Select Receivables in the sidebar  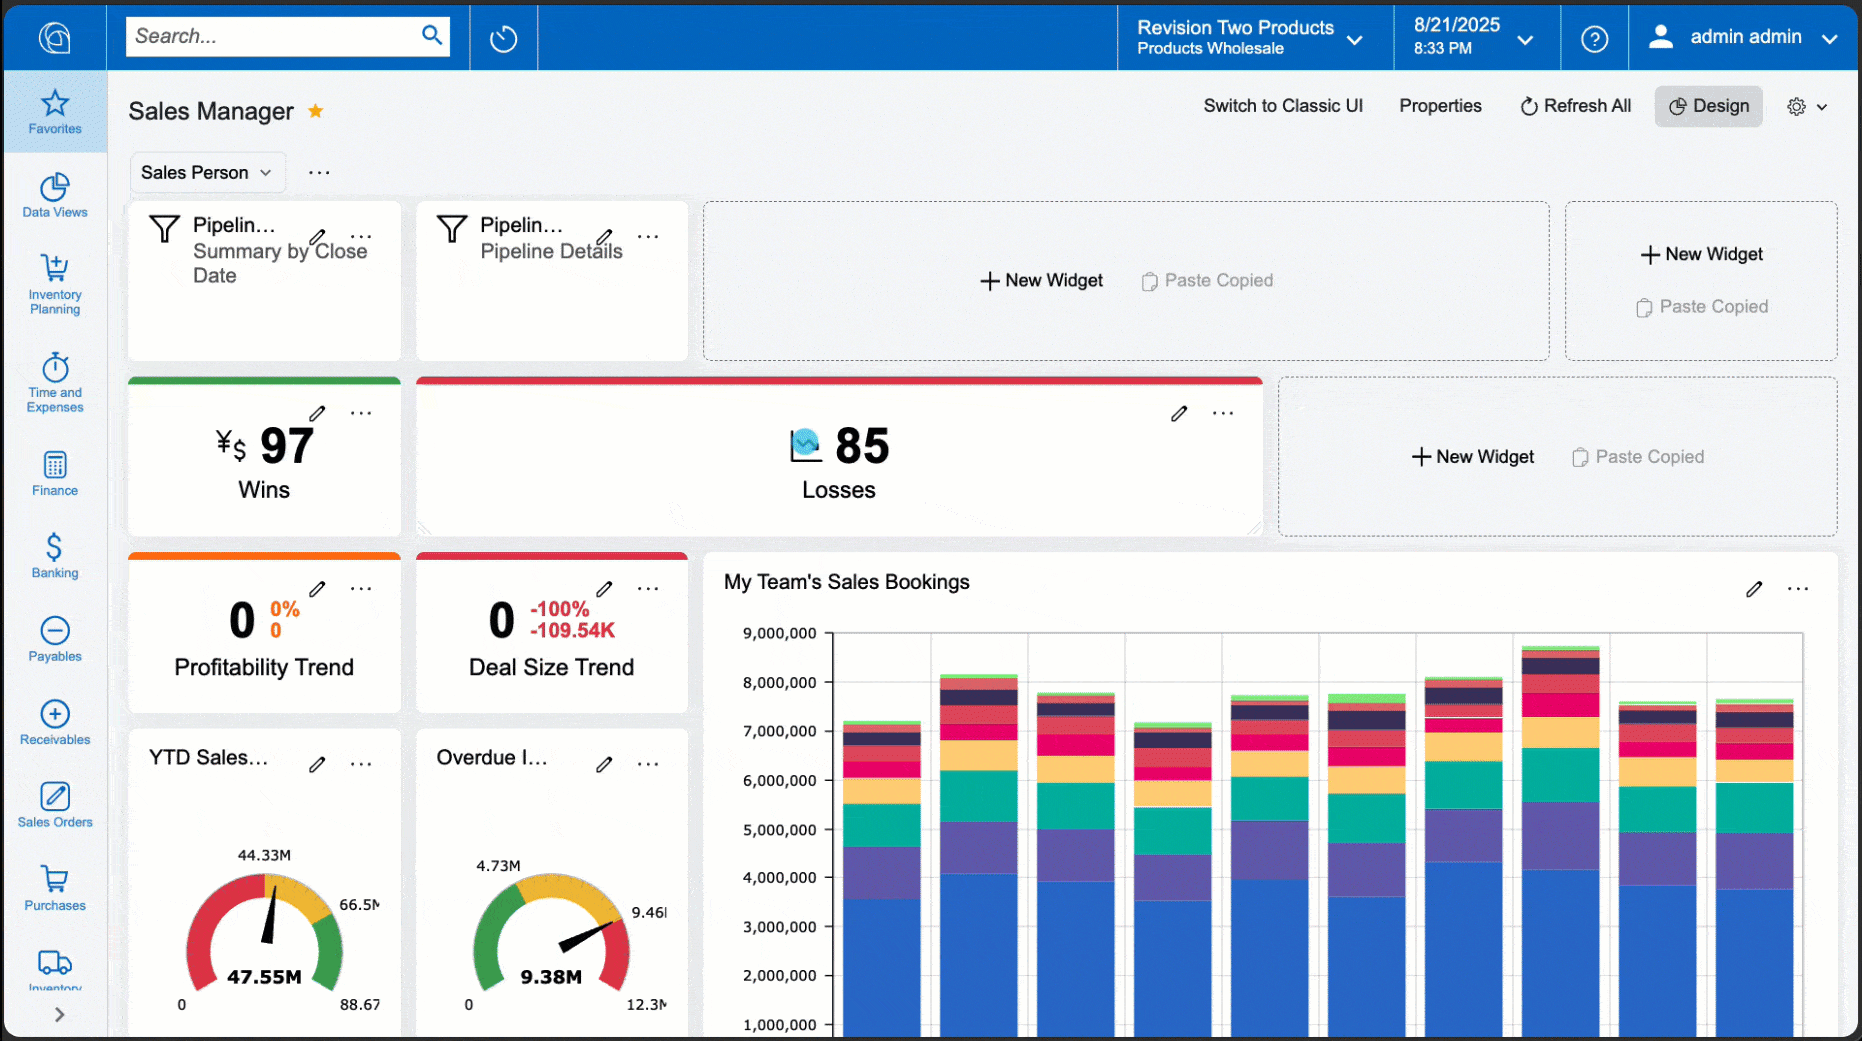[x=54, y=722]
